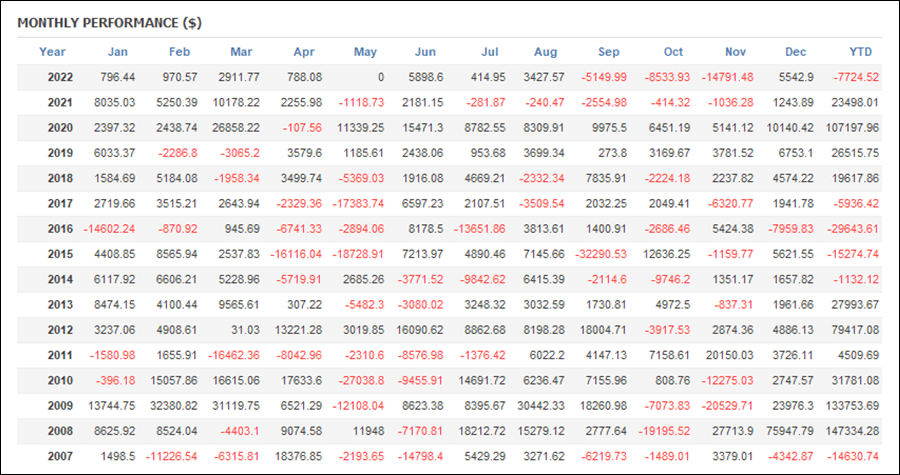The height and width of the screenshot is (475, 900).
Task: Select the 2017 year row label
Action: tap(60, 204)
